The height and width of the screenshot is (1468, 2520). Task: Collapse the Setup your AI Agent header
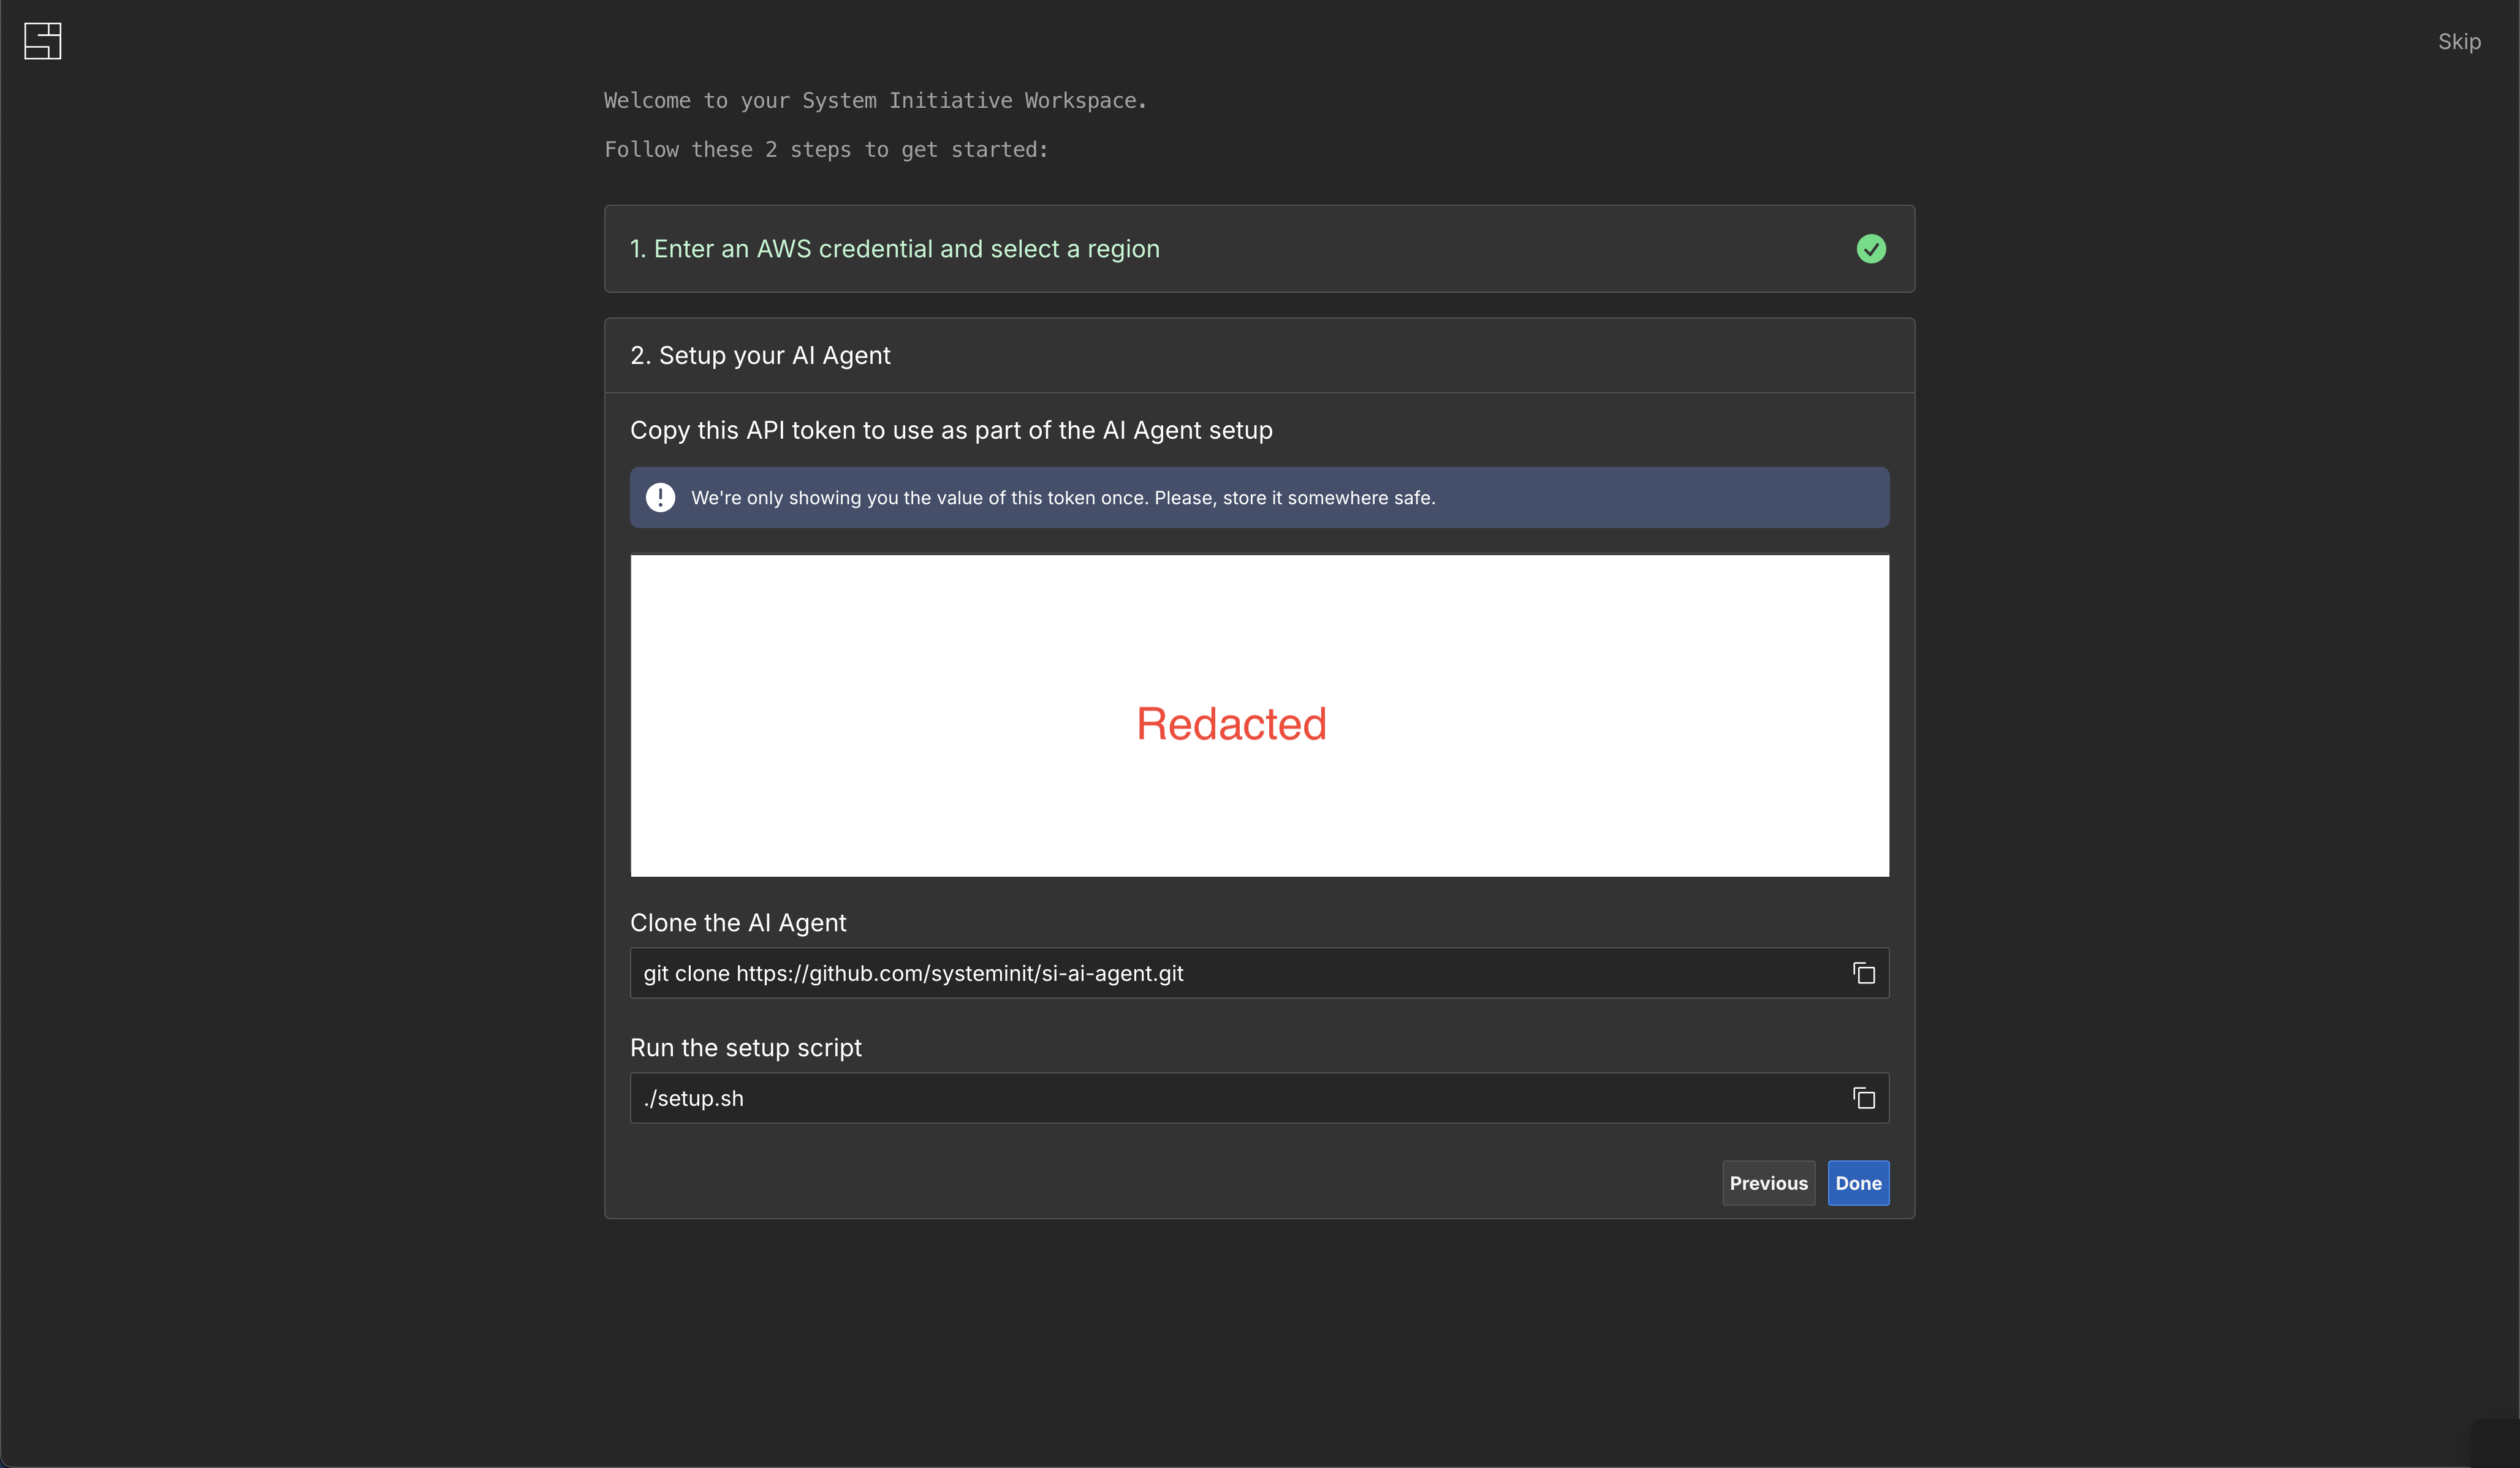(1259, 356)
